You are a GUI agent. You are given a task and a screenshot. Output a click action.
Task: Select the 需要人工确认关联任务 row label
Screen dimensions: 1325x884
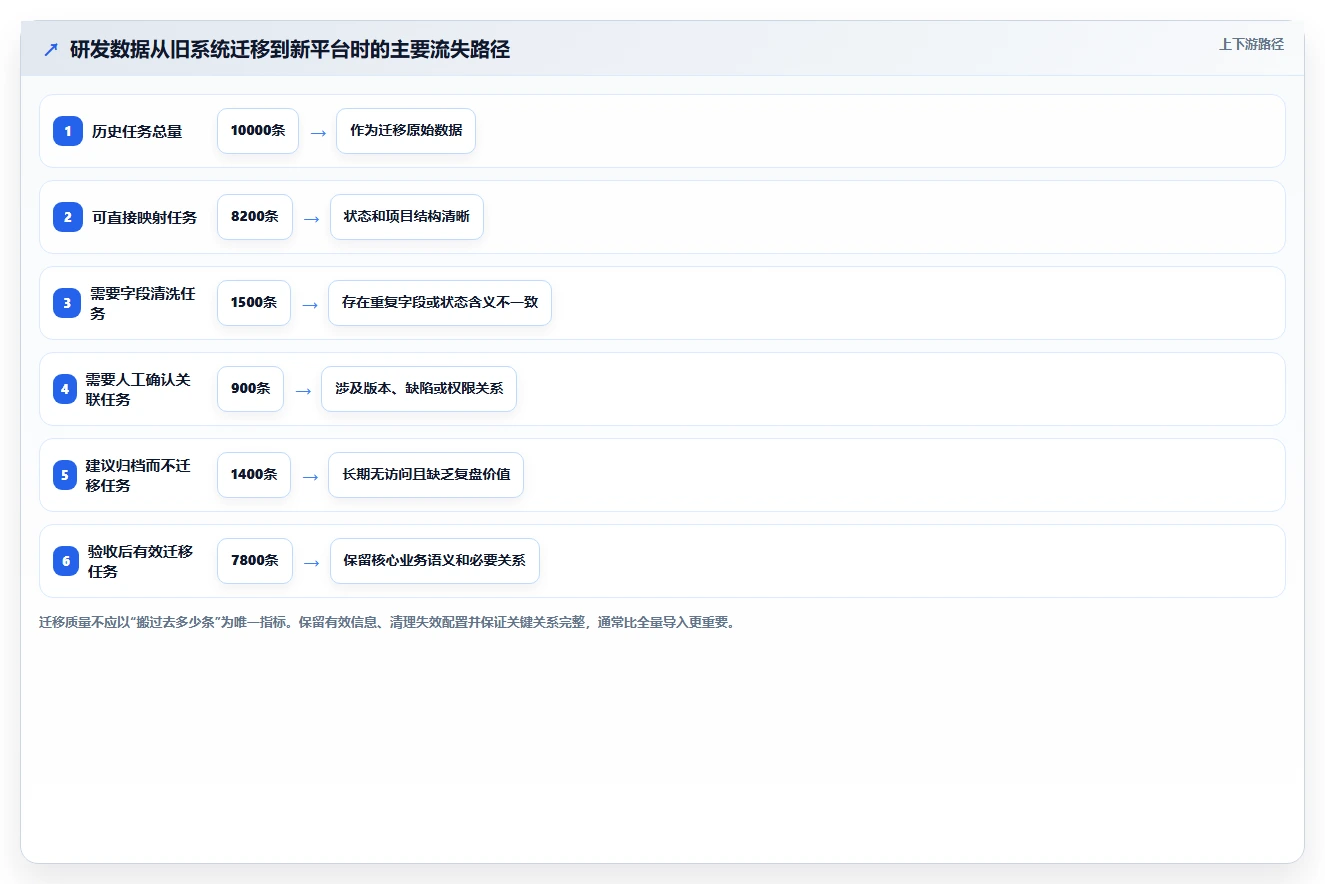(138, 389)
